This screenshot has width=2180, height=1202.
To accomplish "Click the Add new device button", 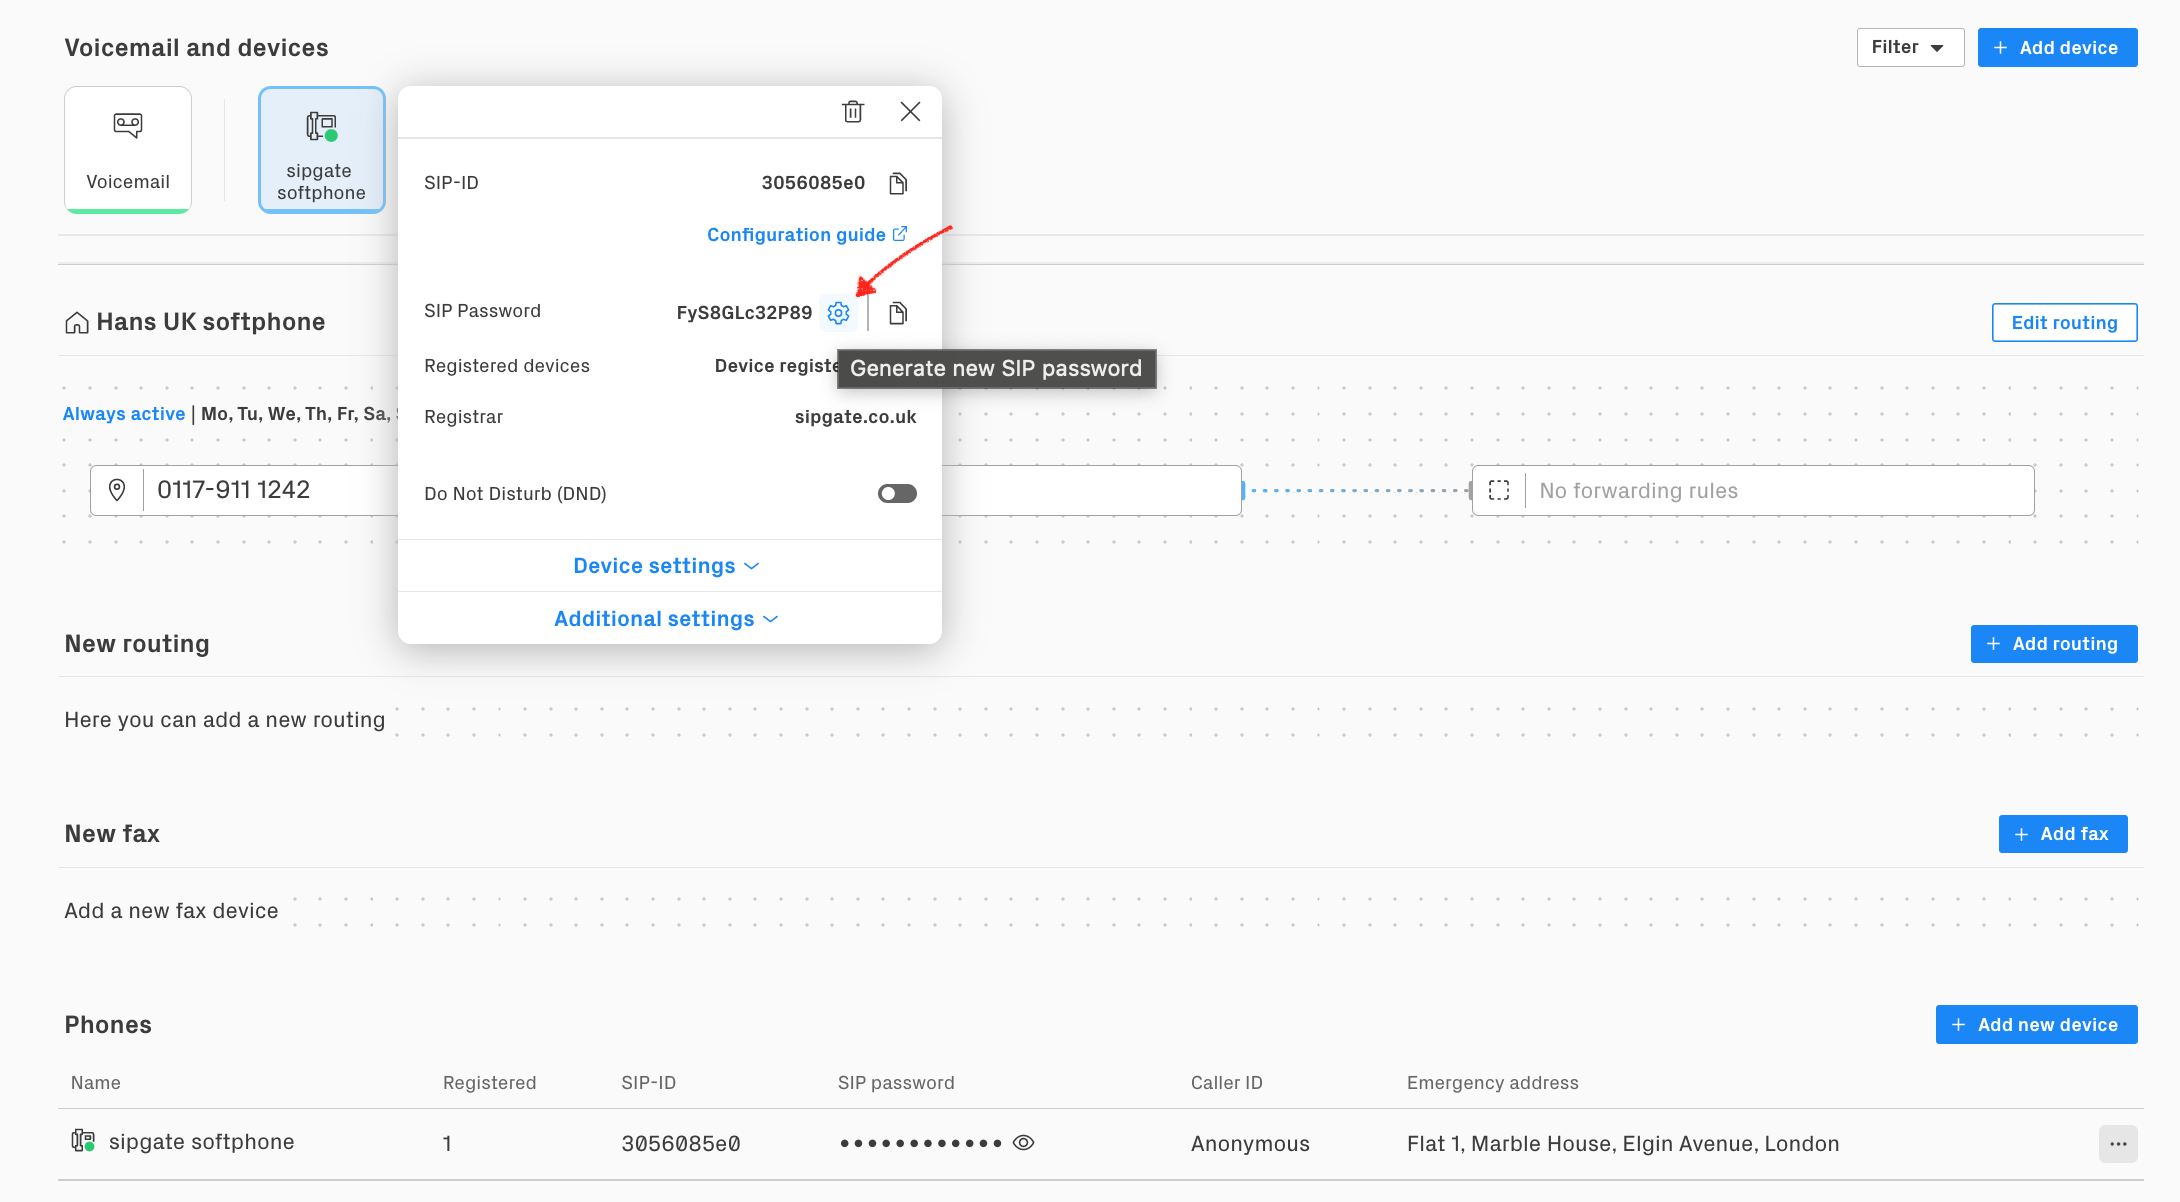I will [x=2036, y=1024].
